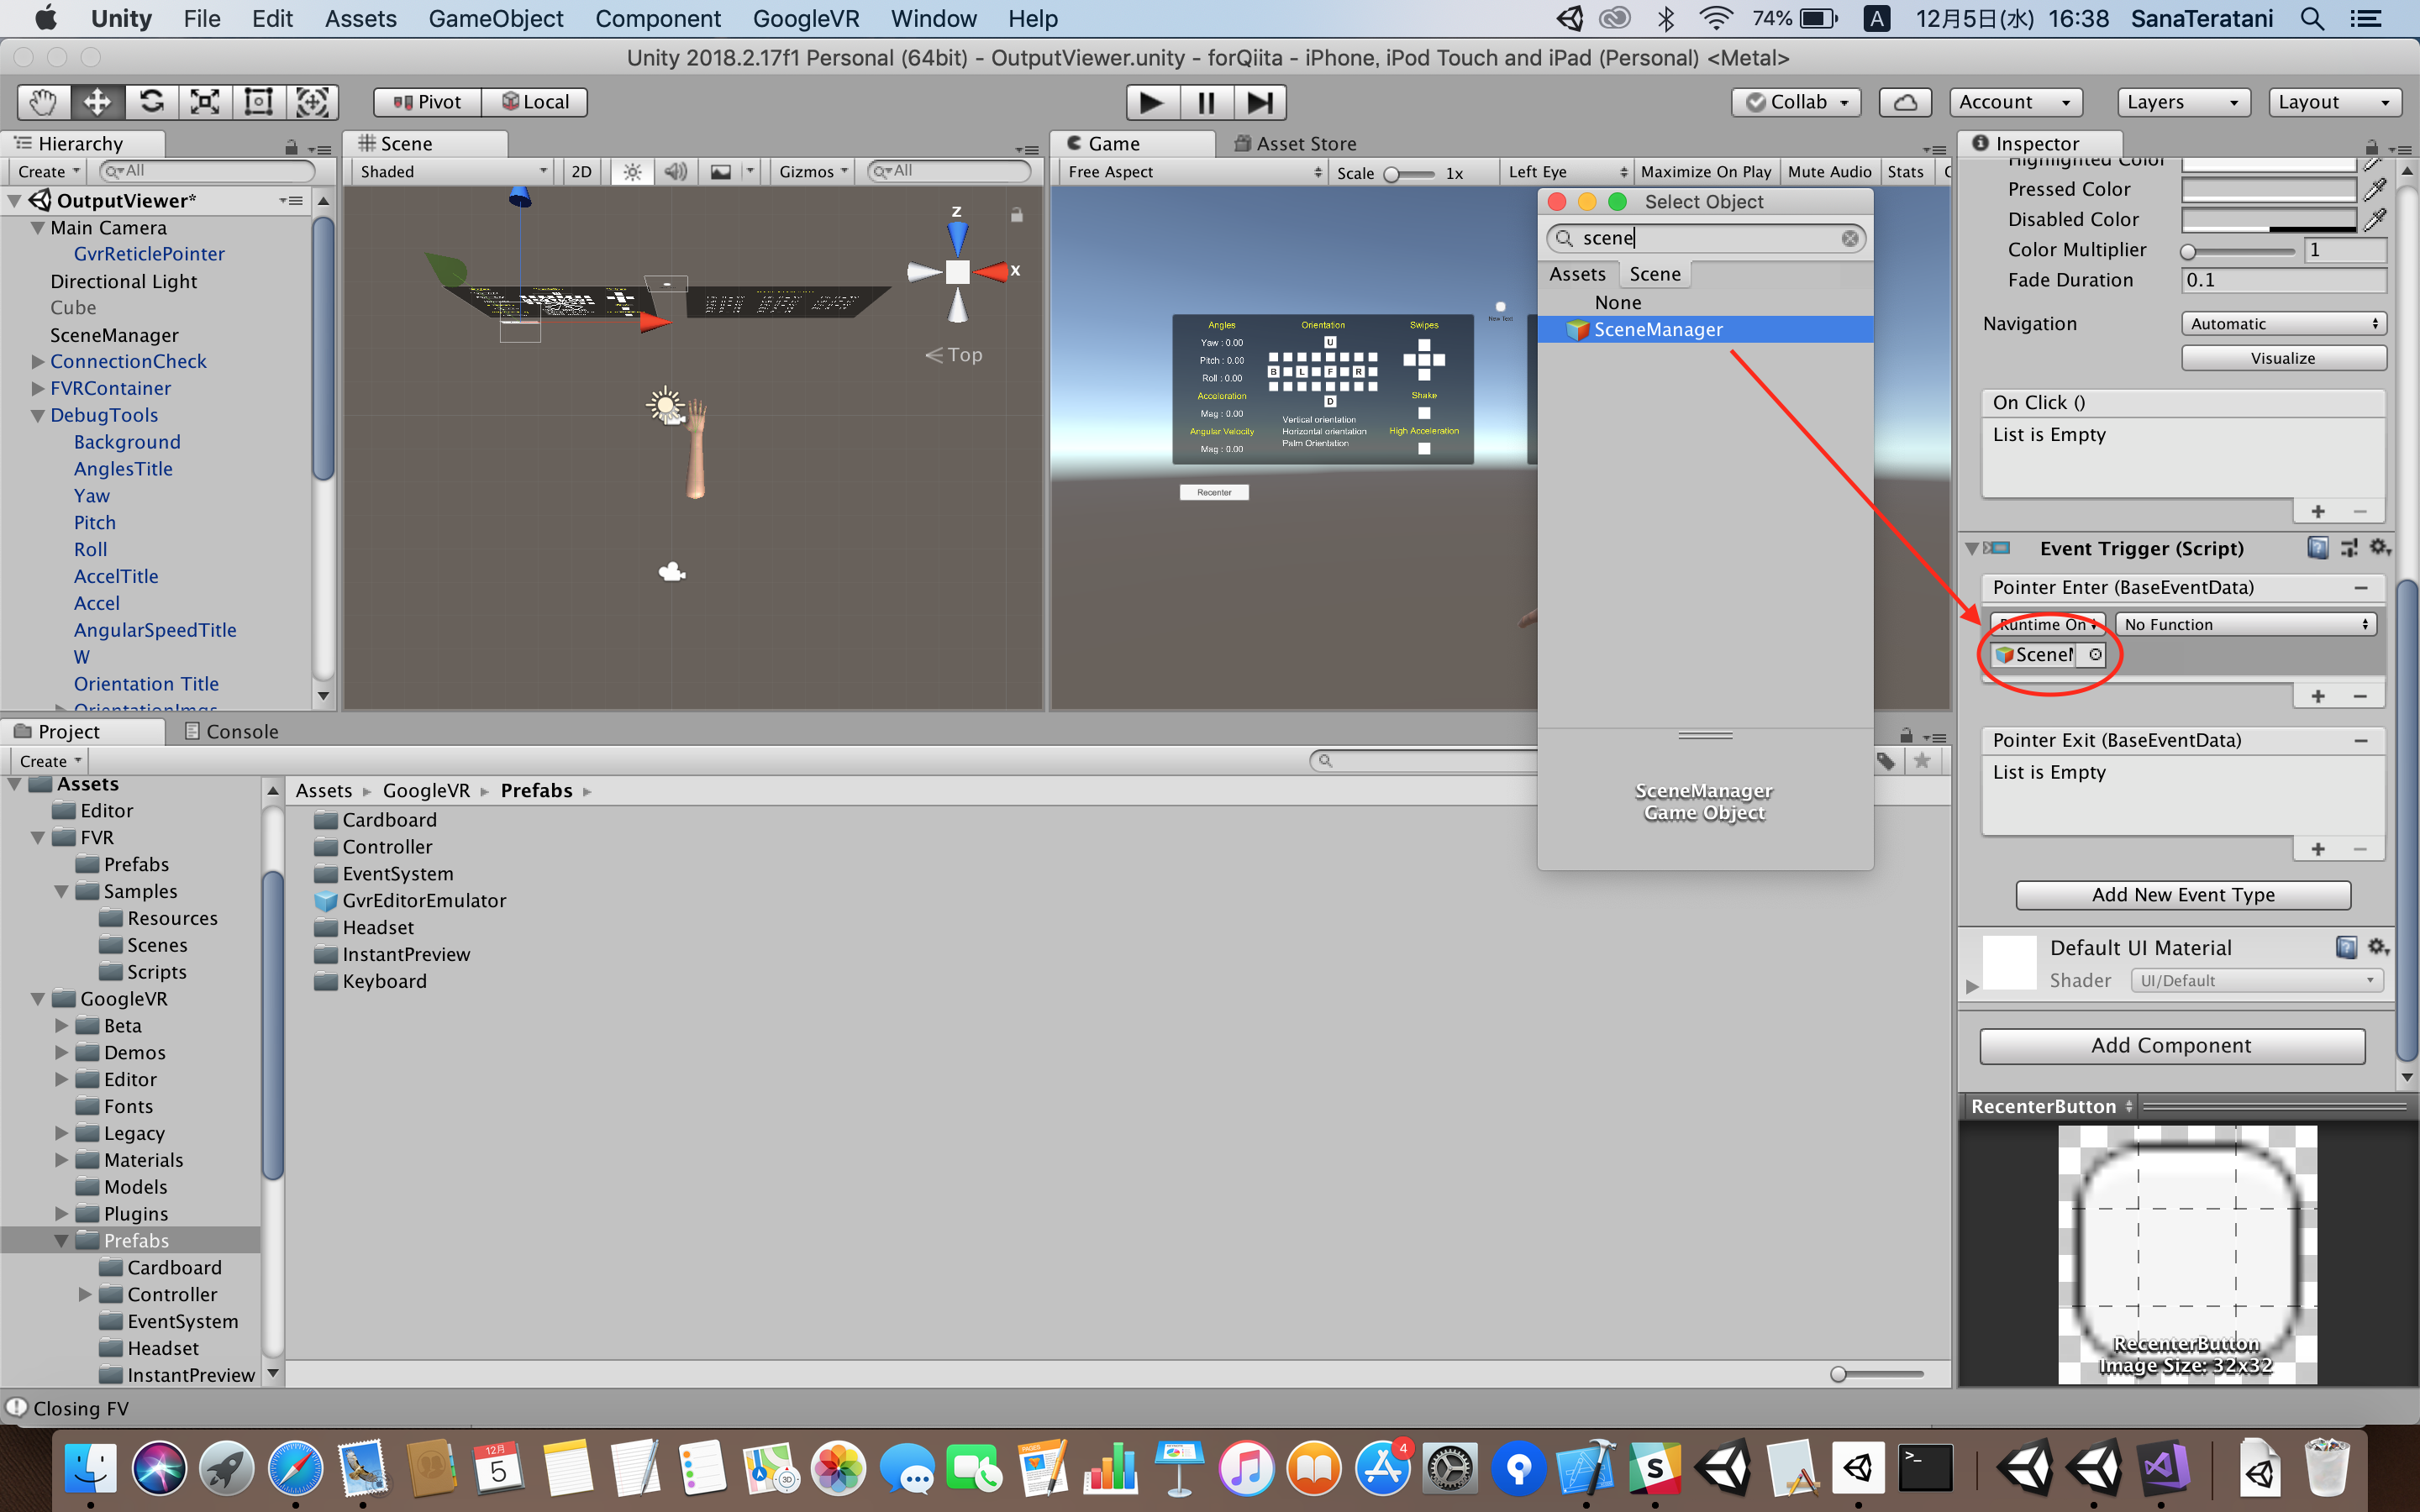Open the Navigation Automatic dropdown

(2283, 324)
